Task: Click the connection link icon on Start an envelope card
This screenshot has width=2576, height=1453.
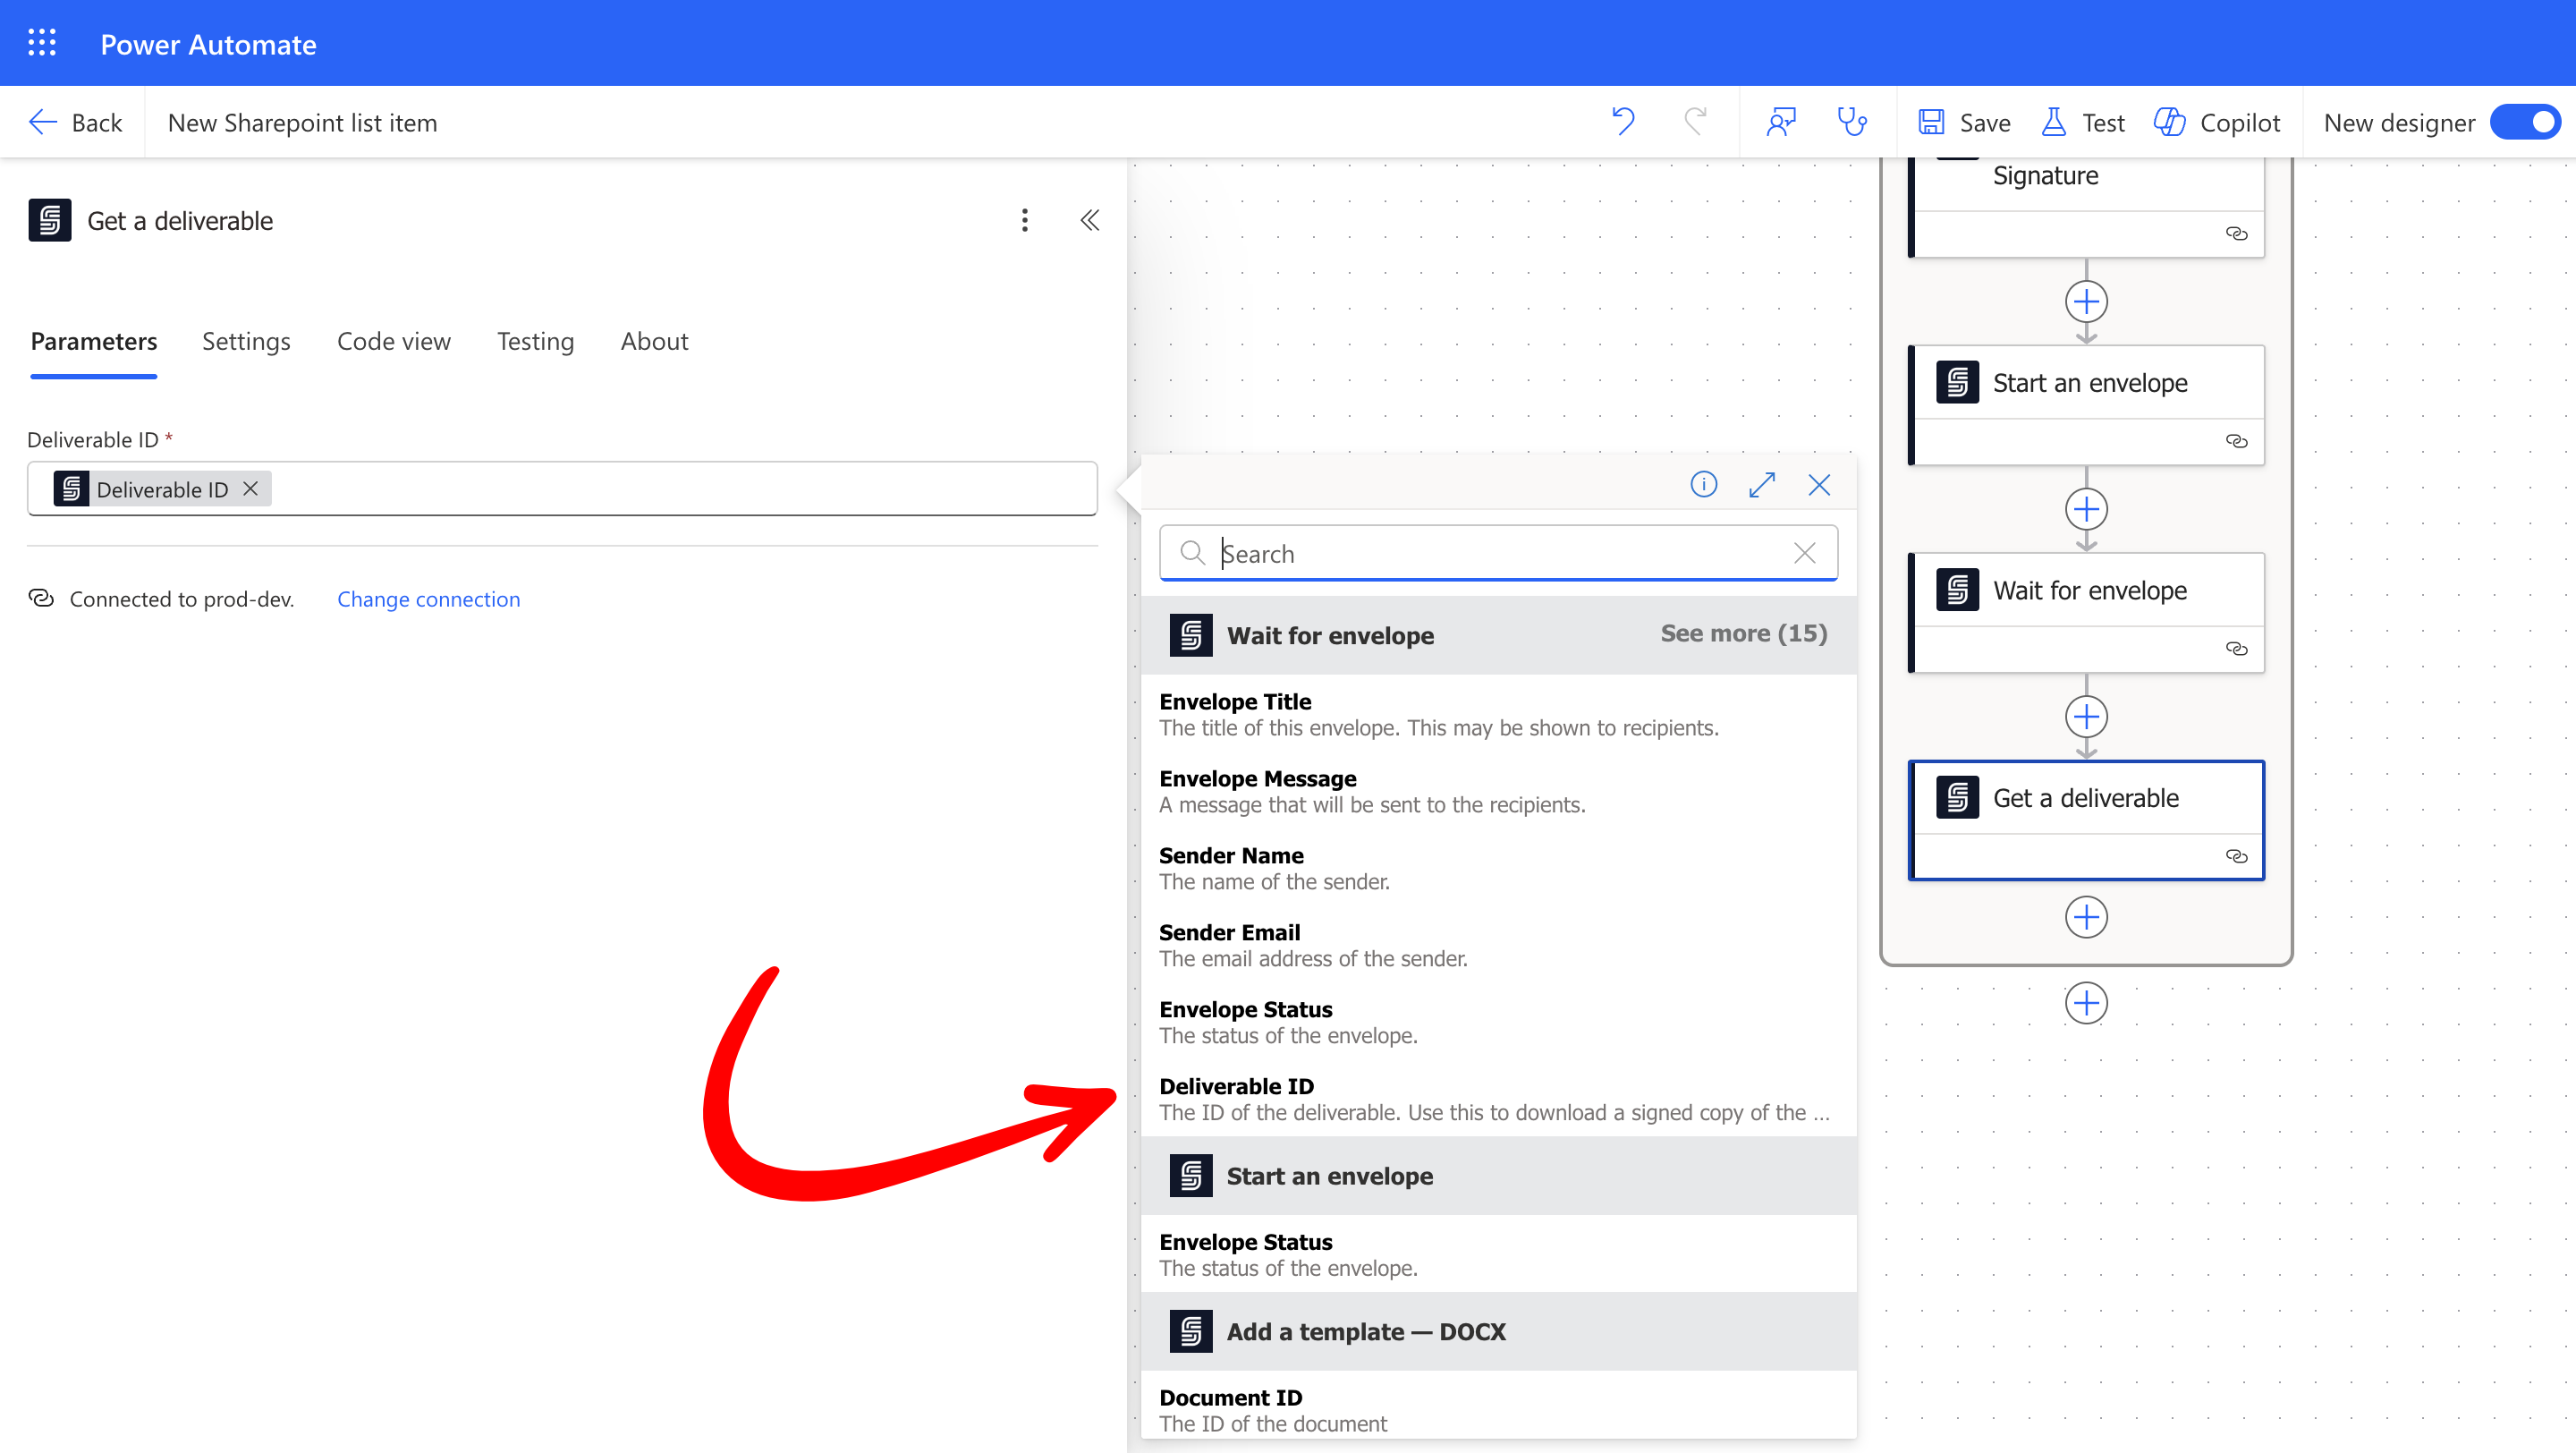Action: pos(2236,441)
